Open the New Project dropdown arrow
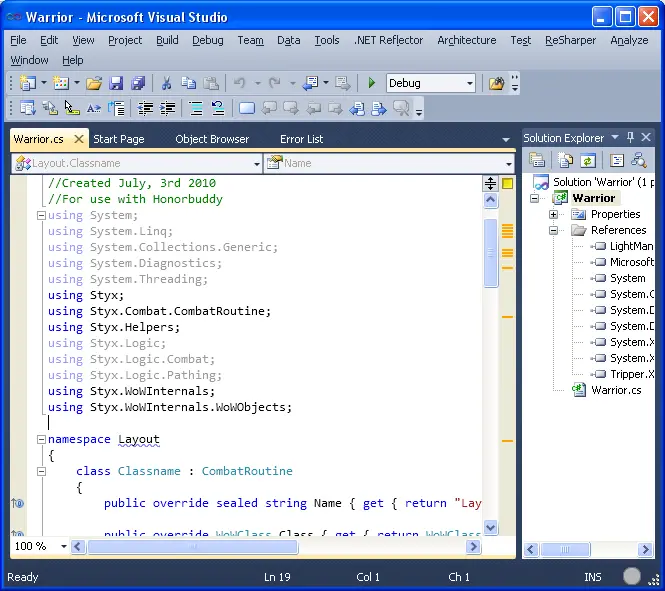This screenshot has height=591, width=665. 44,83
